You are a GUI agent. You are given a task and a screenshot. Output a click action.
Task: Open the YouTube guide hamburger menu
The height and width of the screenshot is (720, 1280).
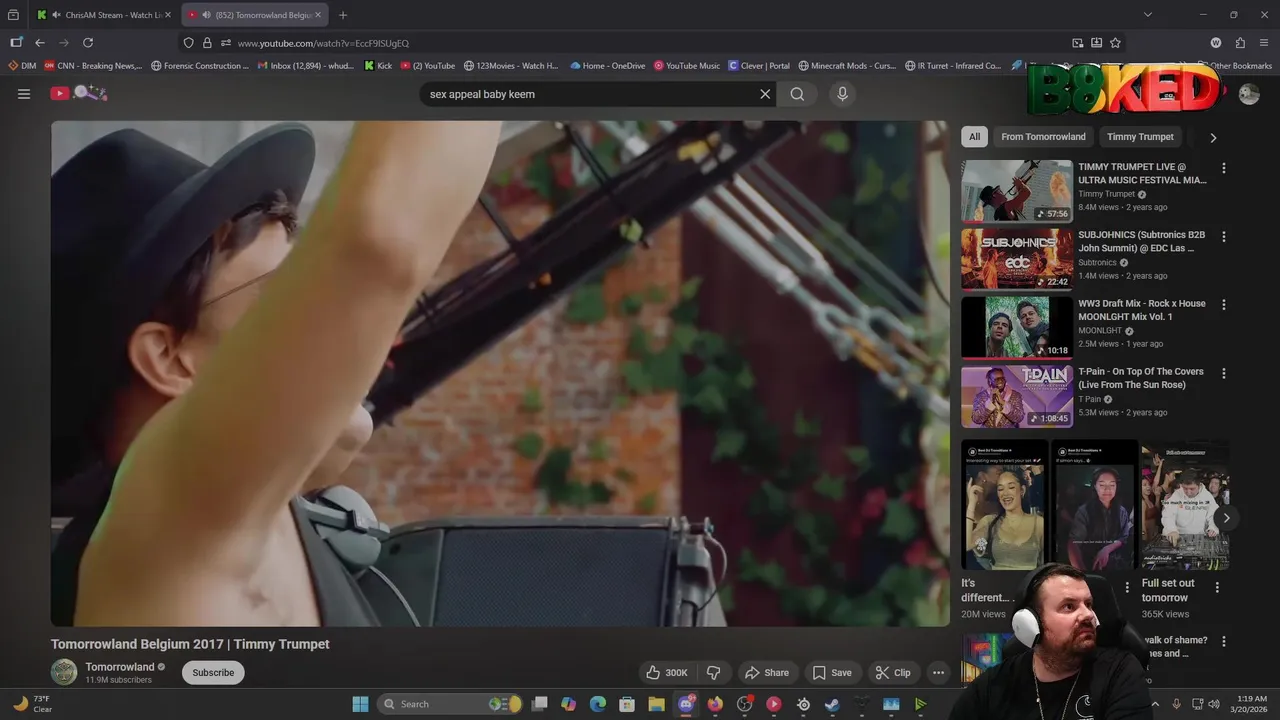coord(24,94)
